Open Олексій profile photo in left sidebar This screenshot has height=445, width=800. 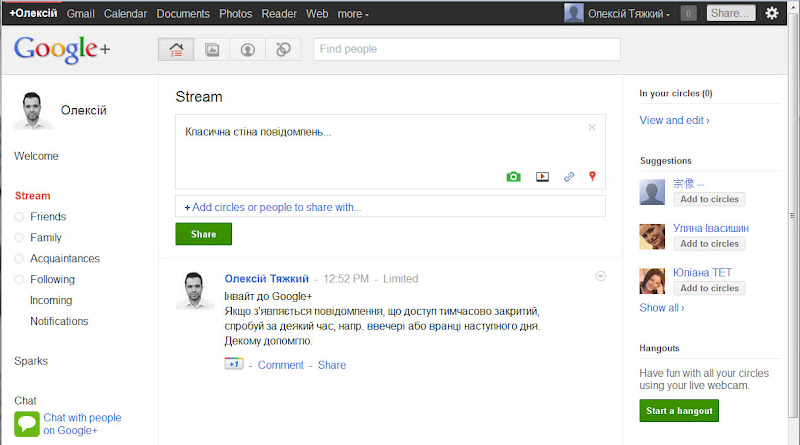click(33, 110)
